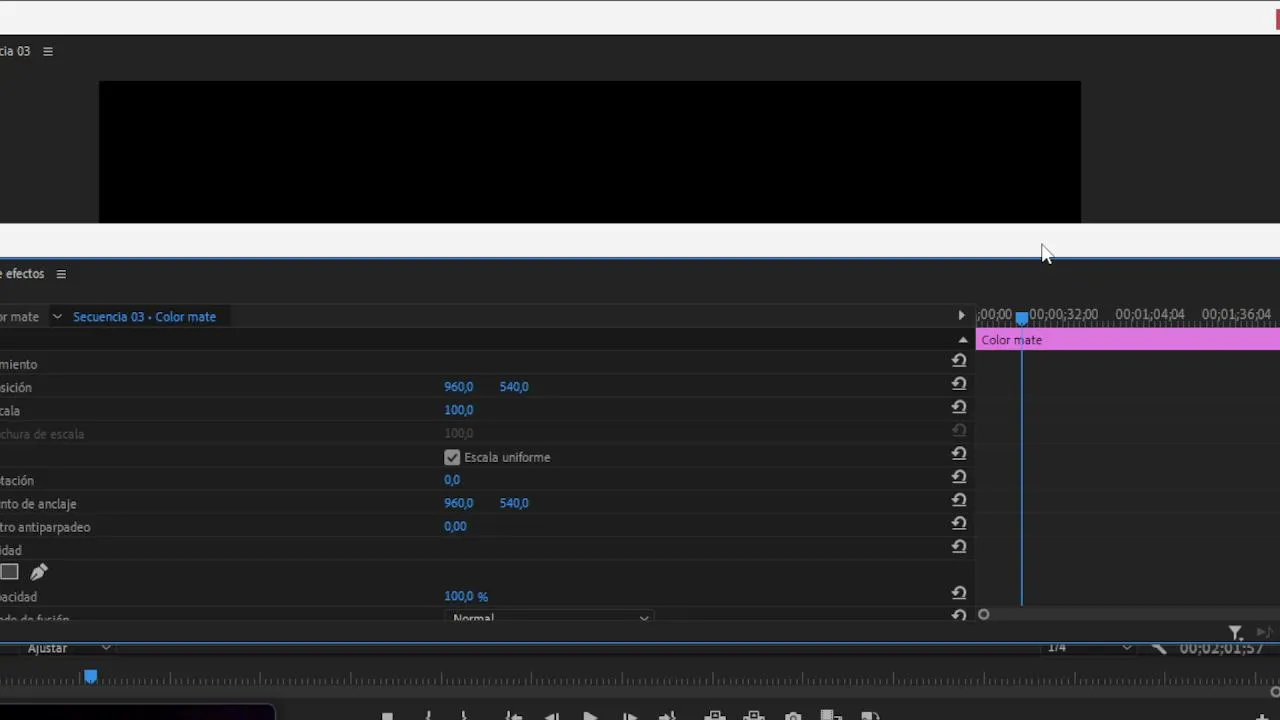Reset the Escala uniforme setting
The width and height of the screenshot is (1280, 720).
[959, 454]
